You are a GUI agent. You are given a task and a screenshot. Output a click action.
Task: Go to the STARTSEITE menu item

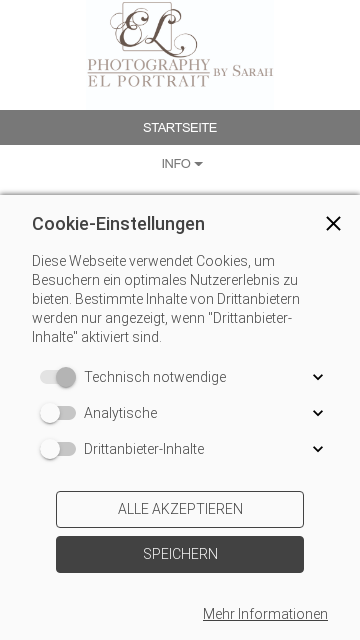point(180,127)
